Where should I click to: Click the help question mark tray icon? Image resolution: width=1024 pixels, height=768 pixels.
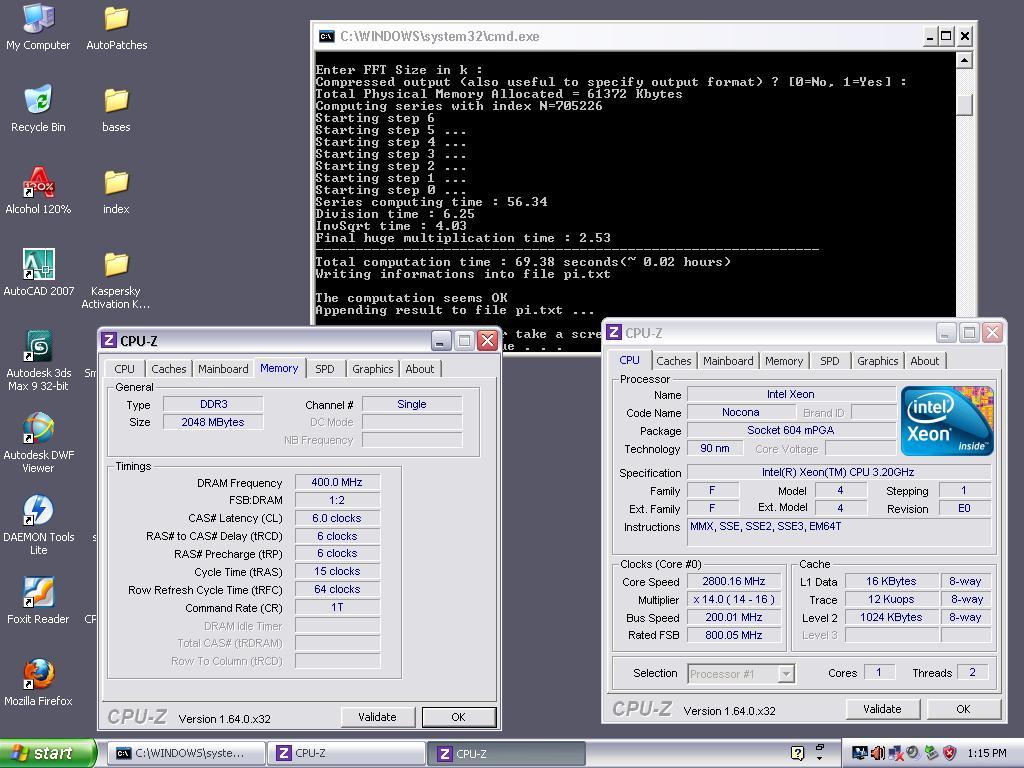(797, 753)
